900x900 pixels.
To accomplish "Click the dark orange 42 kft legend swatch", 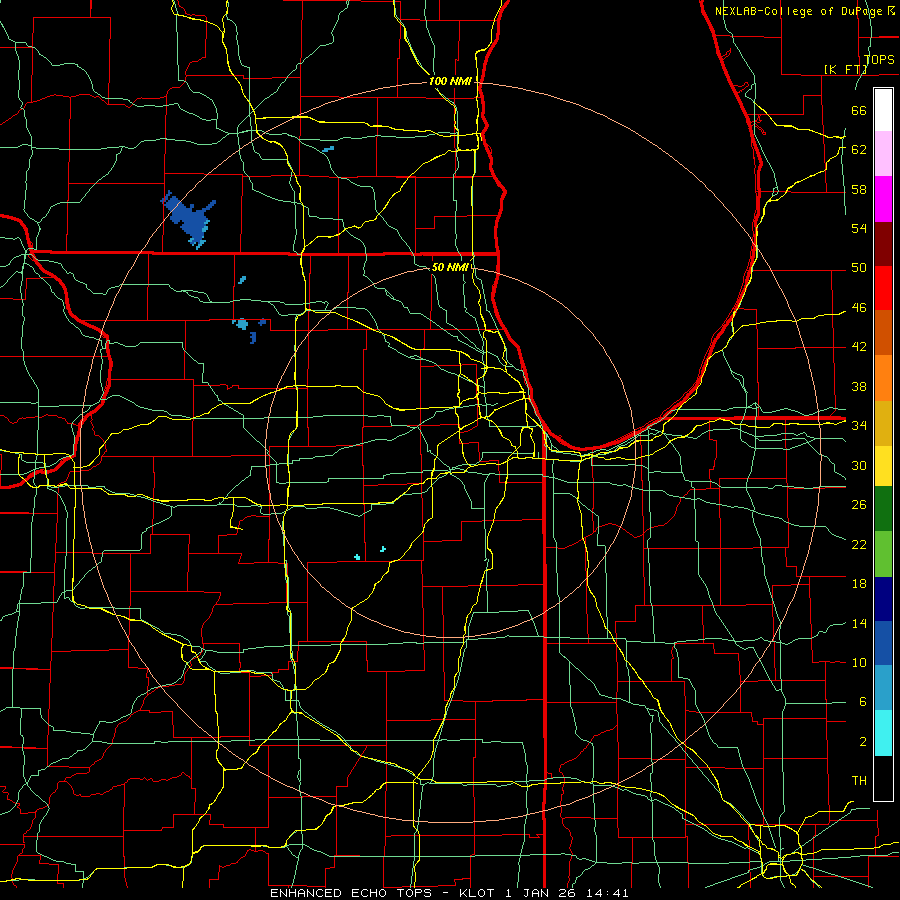I will click(x=883, y=332).
